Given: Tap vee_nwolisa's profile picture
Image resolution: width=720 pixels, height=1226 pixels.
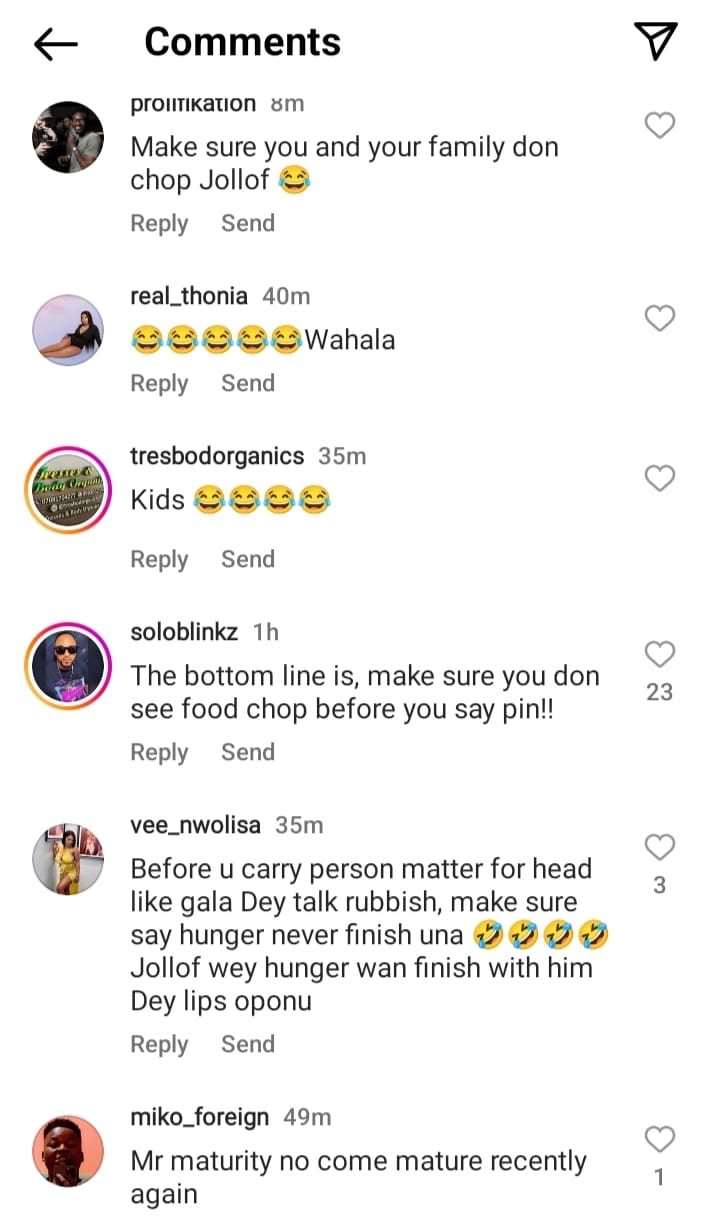Looking at the screenshot, I should coord(68,859).
